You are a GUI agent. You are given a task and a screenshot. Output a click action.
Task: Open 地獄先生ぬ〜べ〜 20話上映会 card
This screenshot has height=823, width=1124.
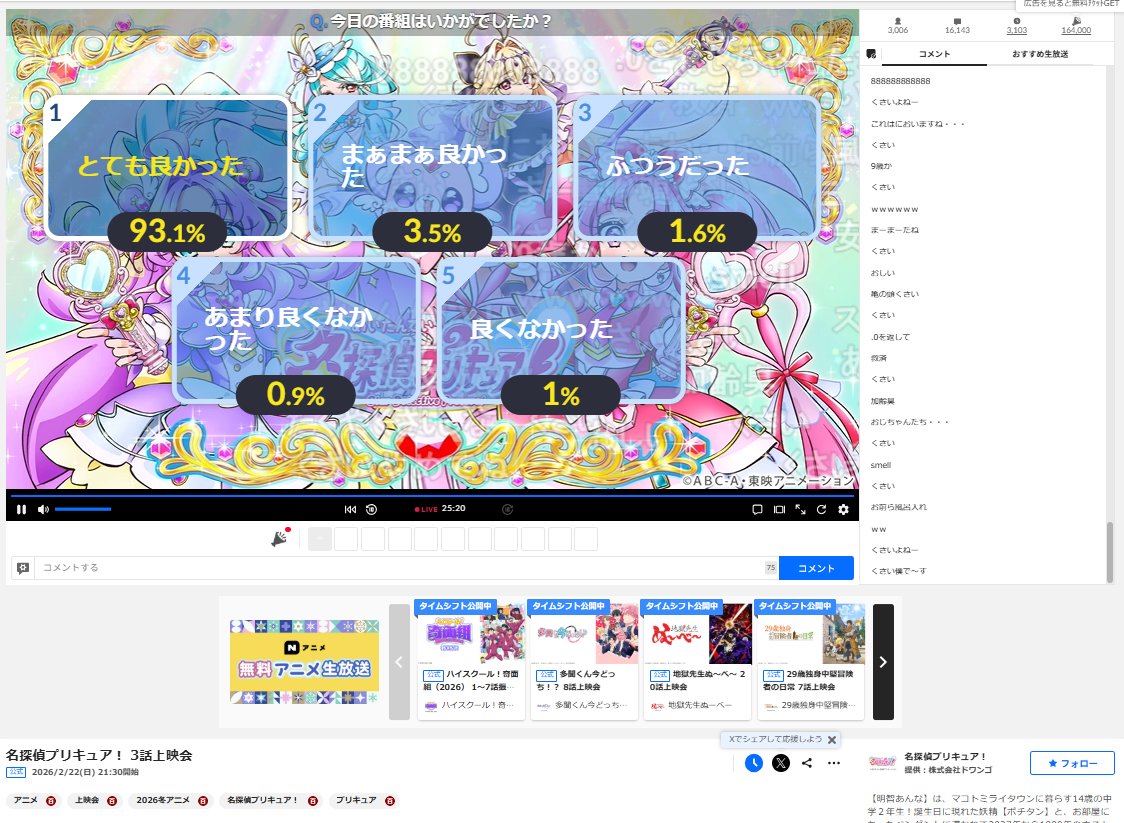tap(697, 660)
